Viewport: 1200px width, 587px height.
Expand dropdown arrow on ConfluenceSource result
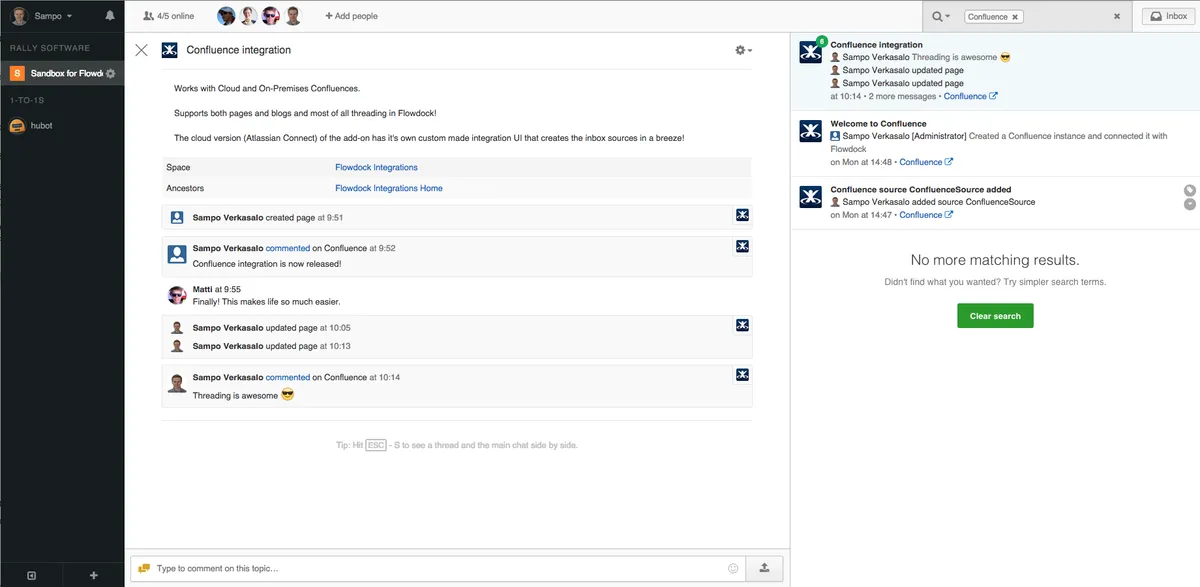point(1189,204)
